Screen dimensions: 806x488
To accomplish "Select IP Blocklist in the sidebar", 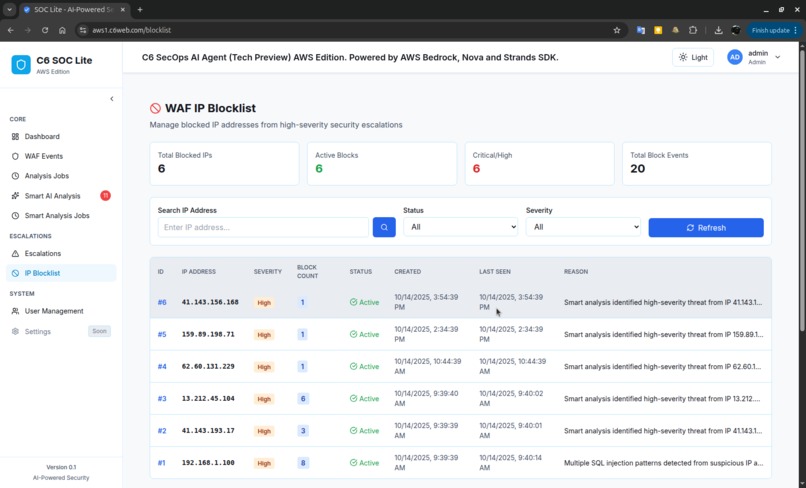I will coord(61,273).
